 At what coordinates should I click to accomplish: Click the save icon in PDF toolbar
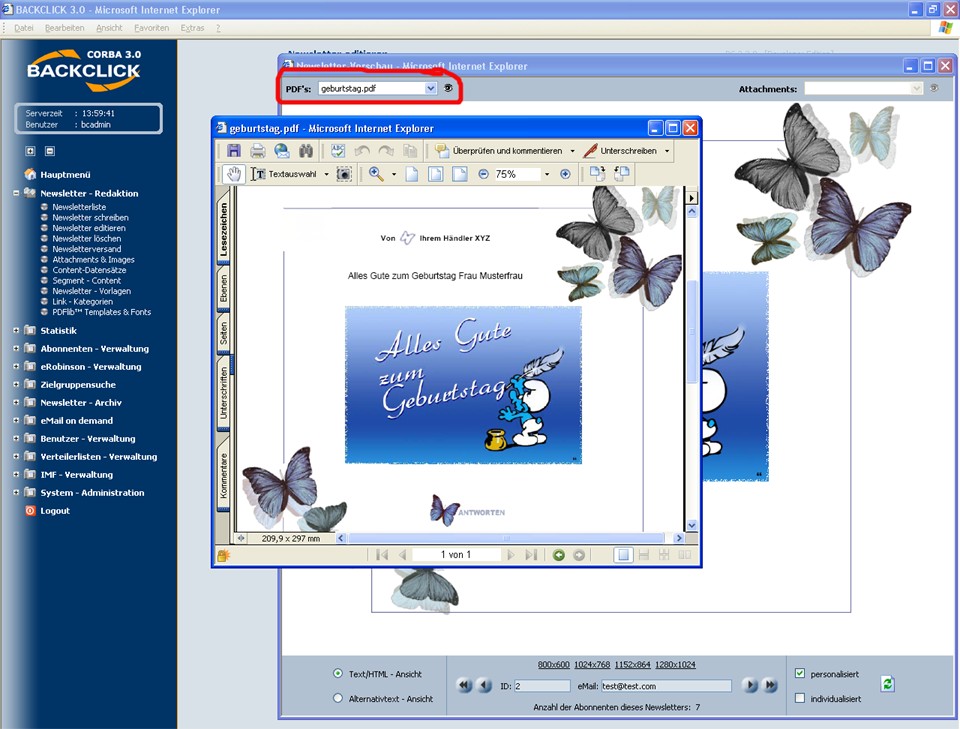click(x=234, y=151)
